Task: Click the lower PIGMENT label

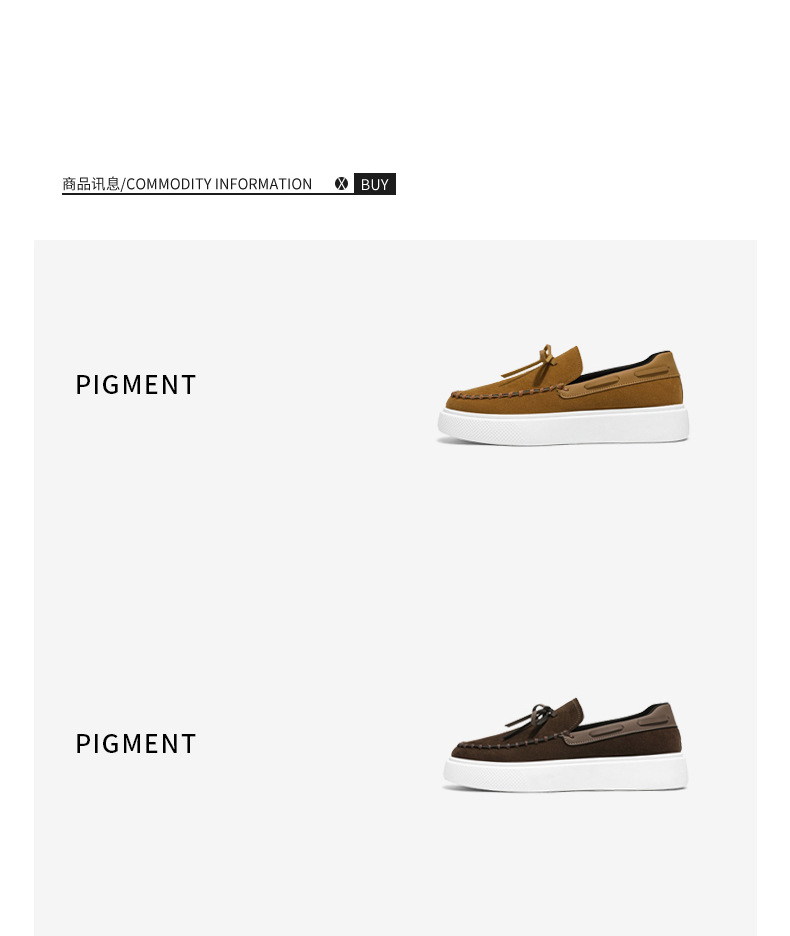Action: (136, 744)
